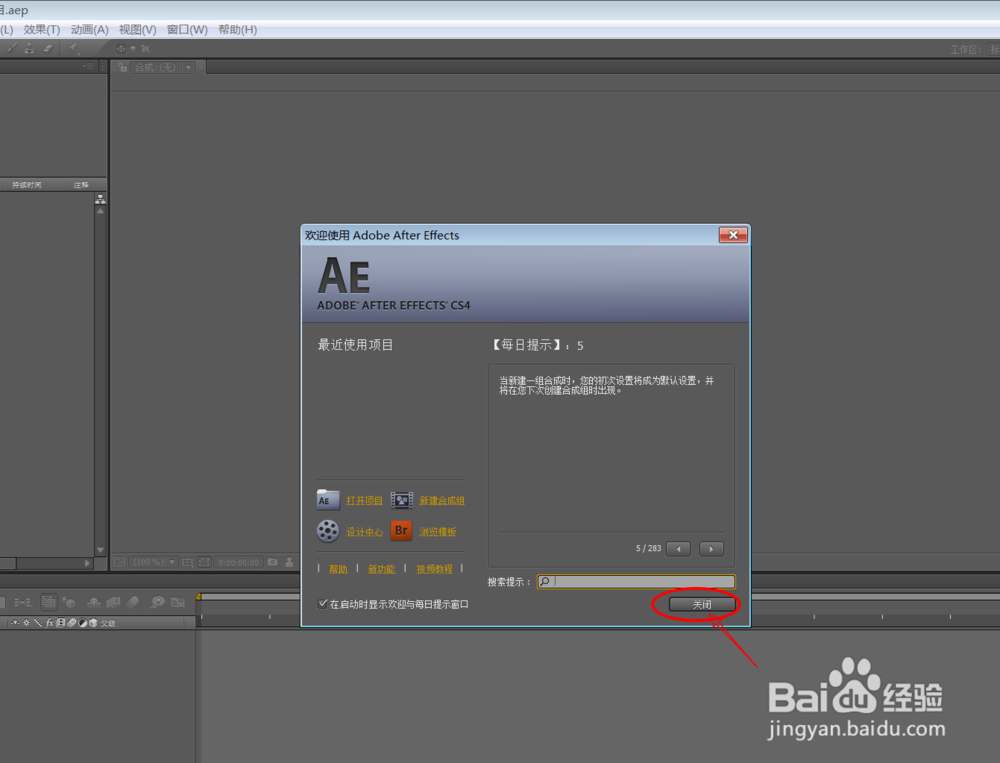Click the composition mini-flowchart icon in timeline
This screenshot has width=1000, height=763.
click(x=23, y=602)
